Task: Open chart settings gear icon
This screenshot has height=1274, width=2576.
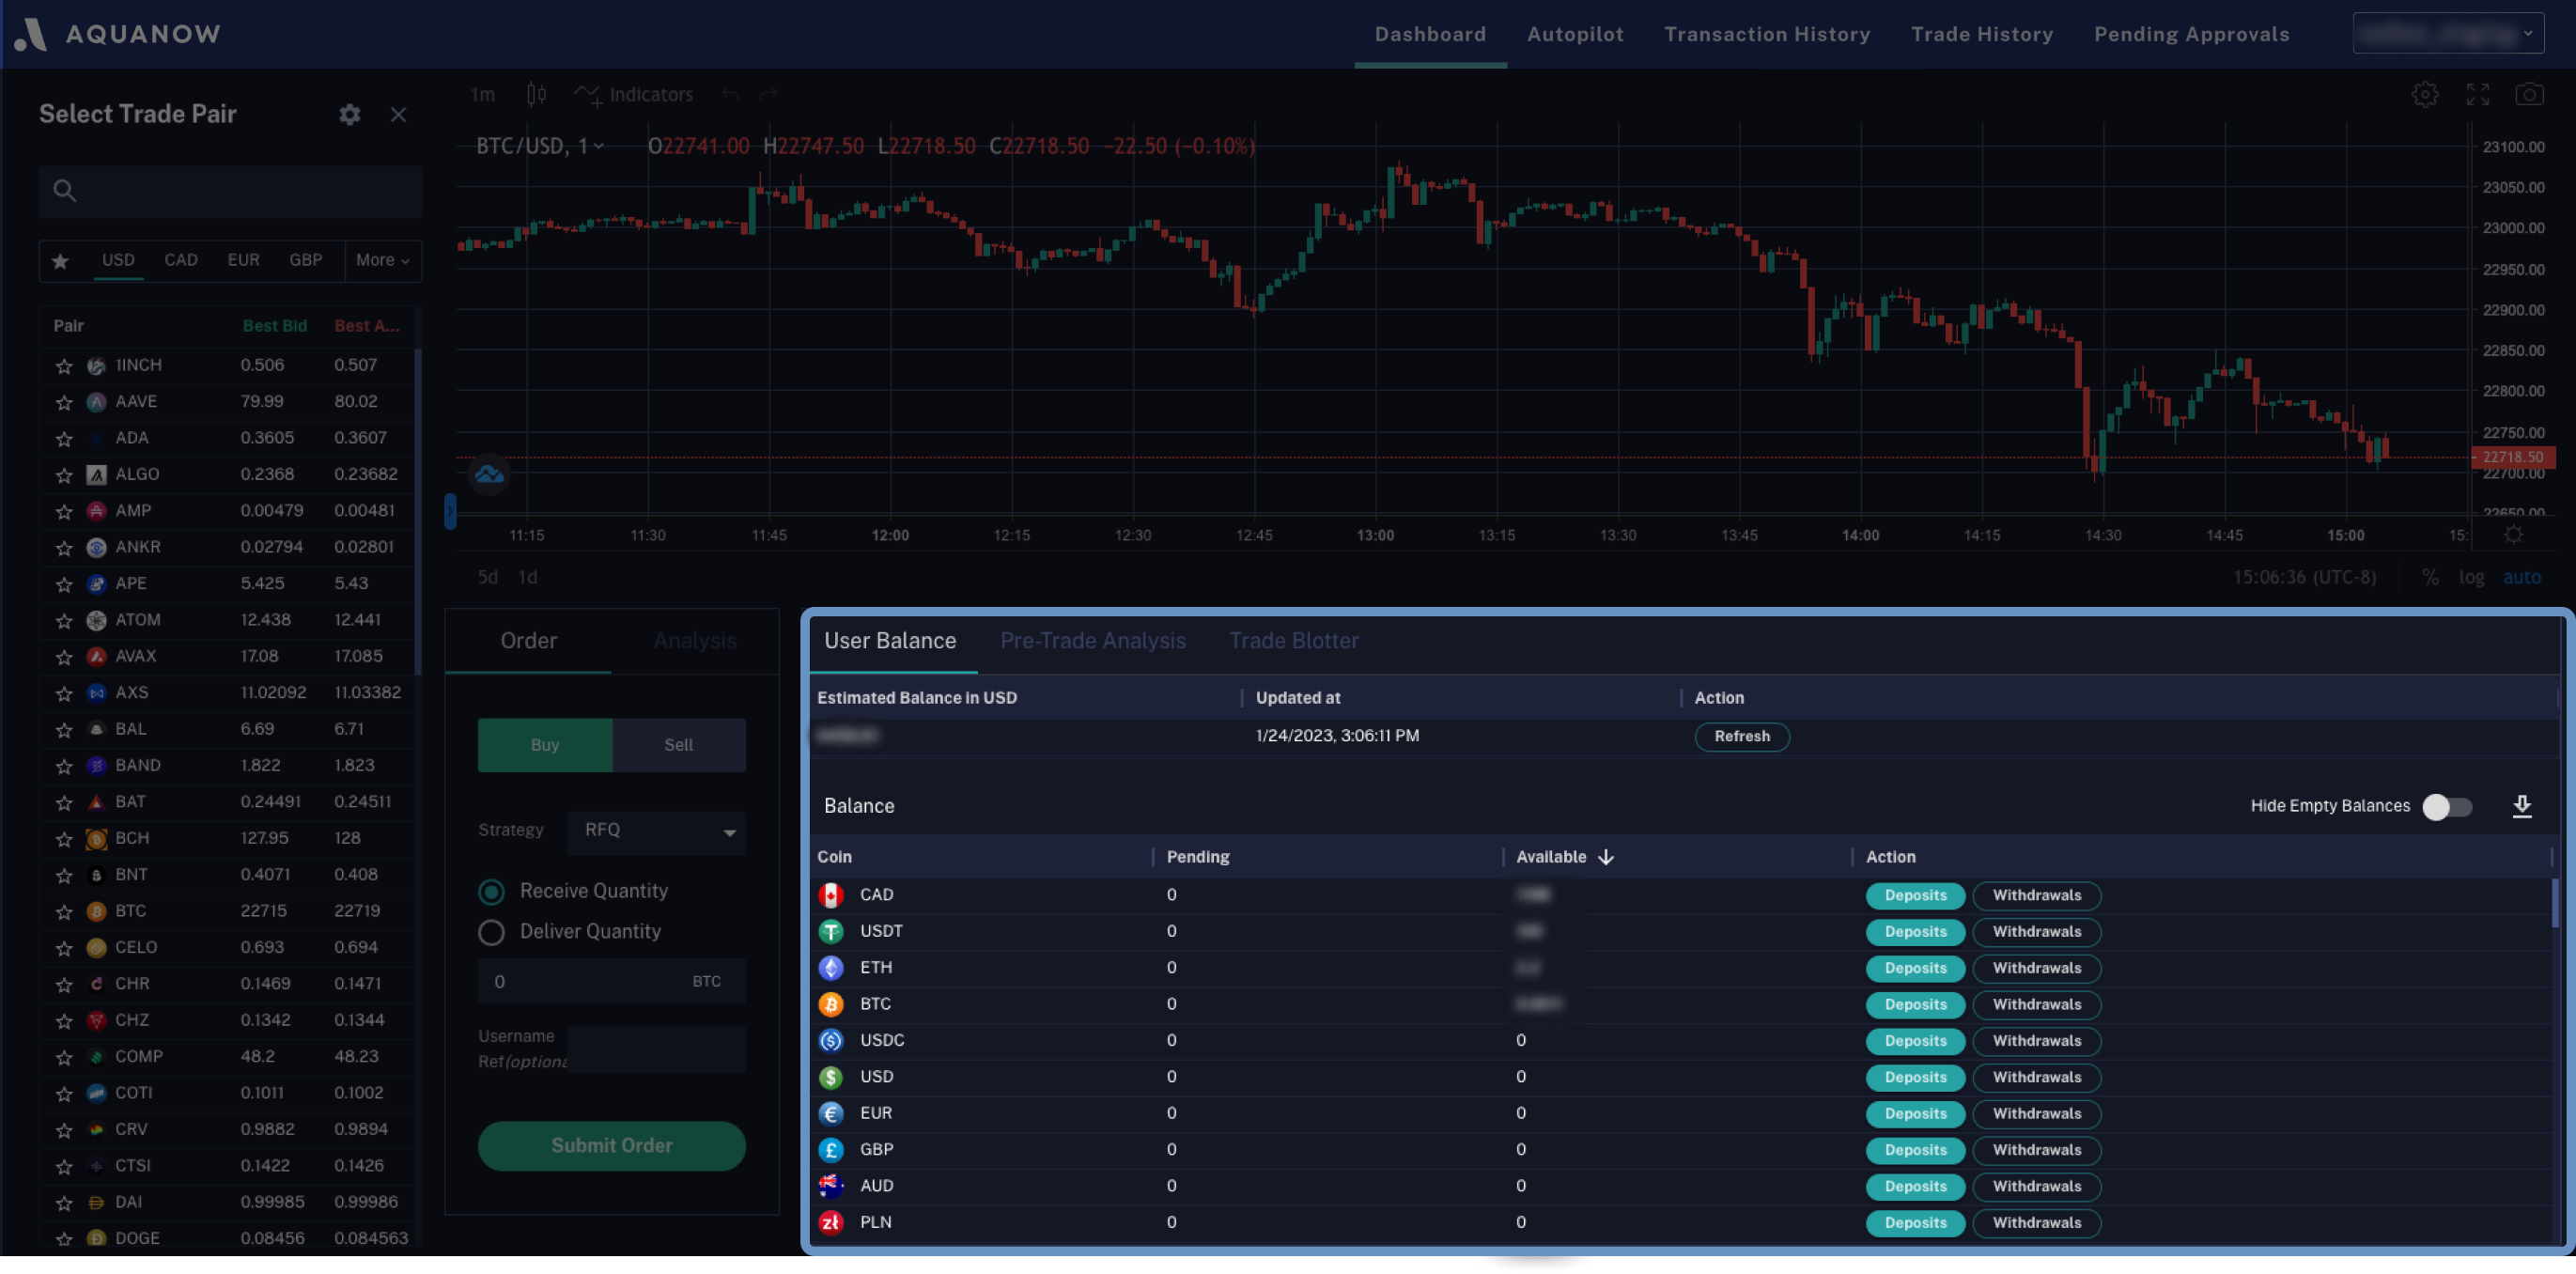Action: pos(2424,94)
